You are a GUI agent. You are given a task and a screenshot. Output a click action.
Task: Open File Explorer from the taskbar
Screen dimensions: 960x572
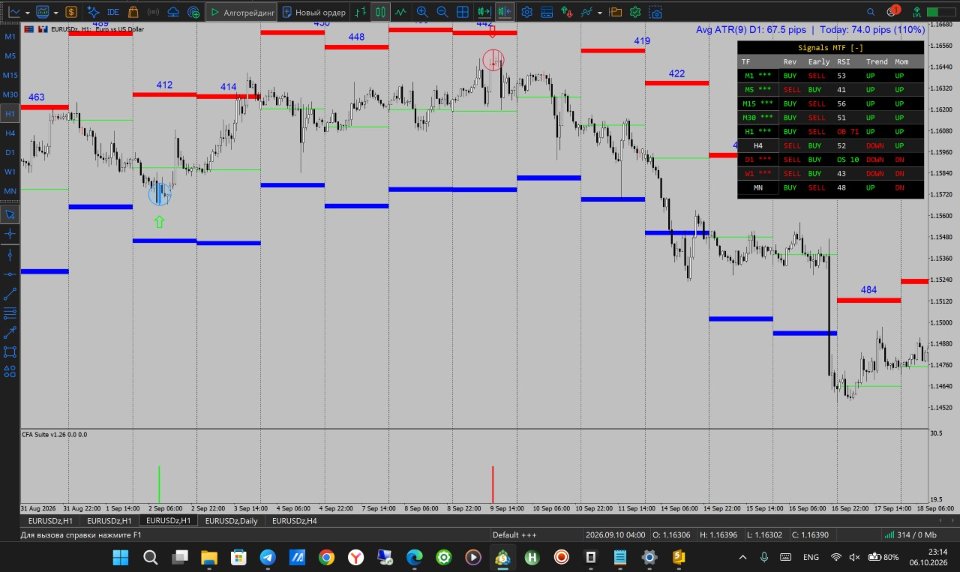coord(209,557)
